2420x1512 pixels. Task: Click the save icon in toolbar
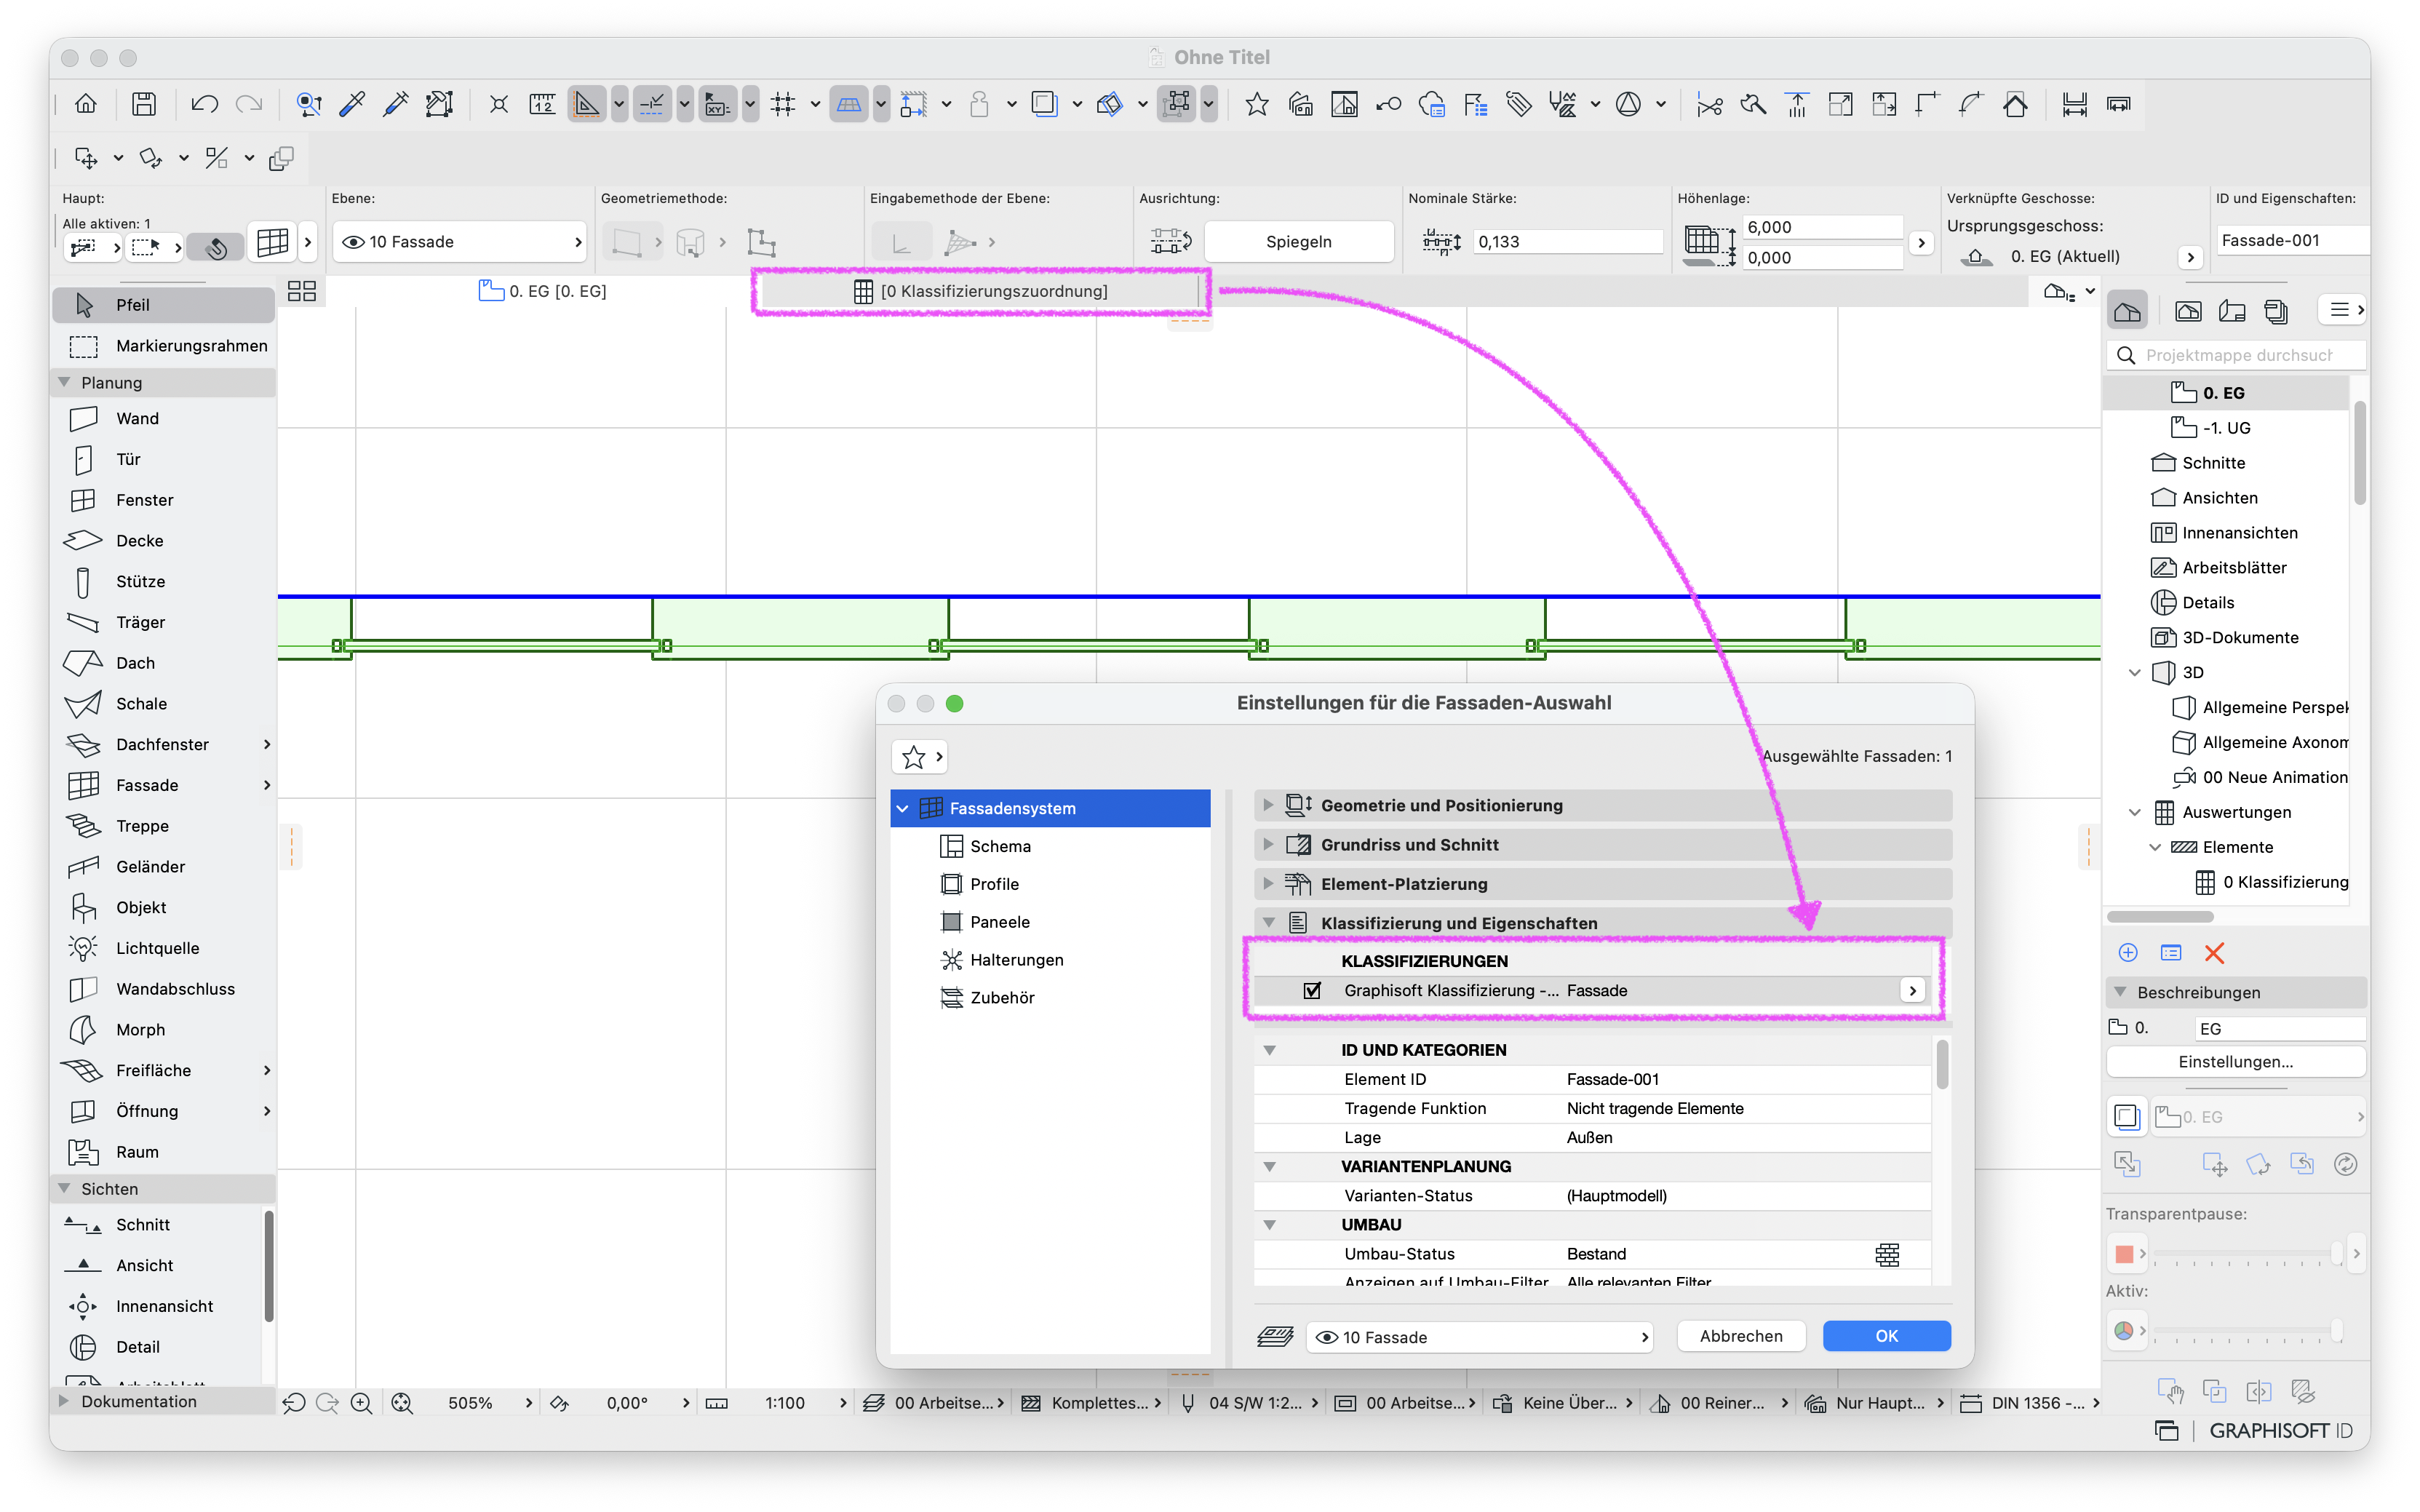144,104
